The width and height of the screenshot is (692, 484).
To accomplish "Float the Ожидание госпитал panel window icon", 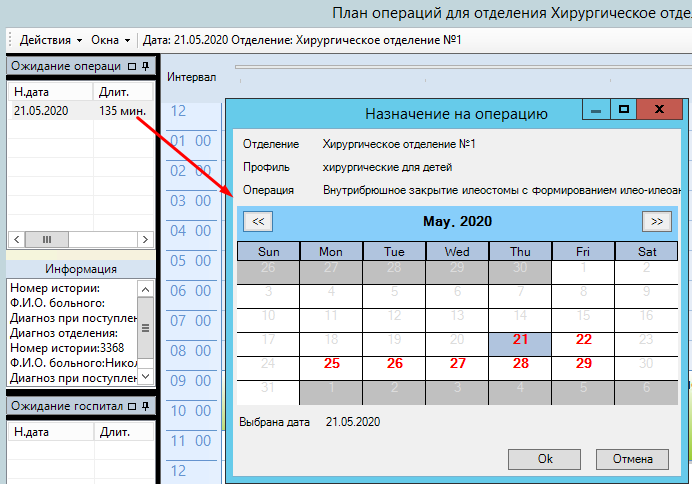I will (x=132, y=406).
